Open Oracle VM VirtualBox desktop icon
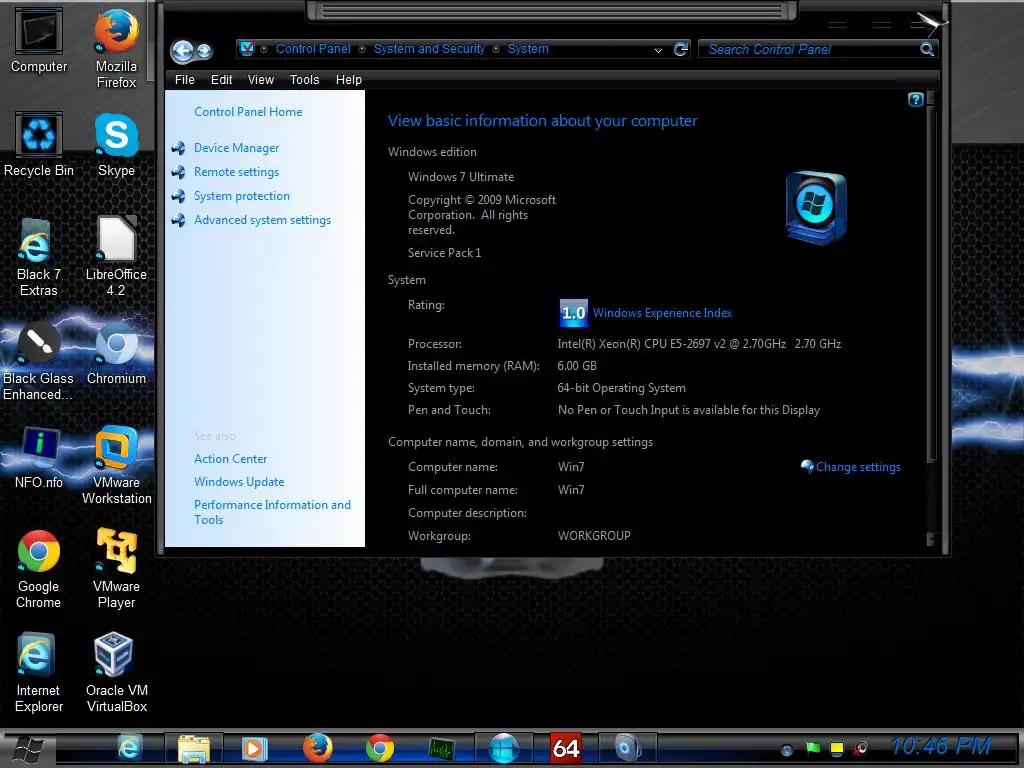The height and width of the screenshot is (768, 1024). click(x=116, y=672)
